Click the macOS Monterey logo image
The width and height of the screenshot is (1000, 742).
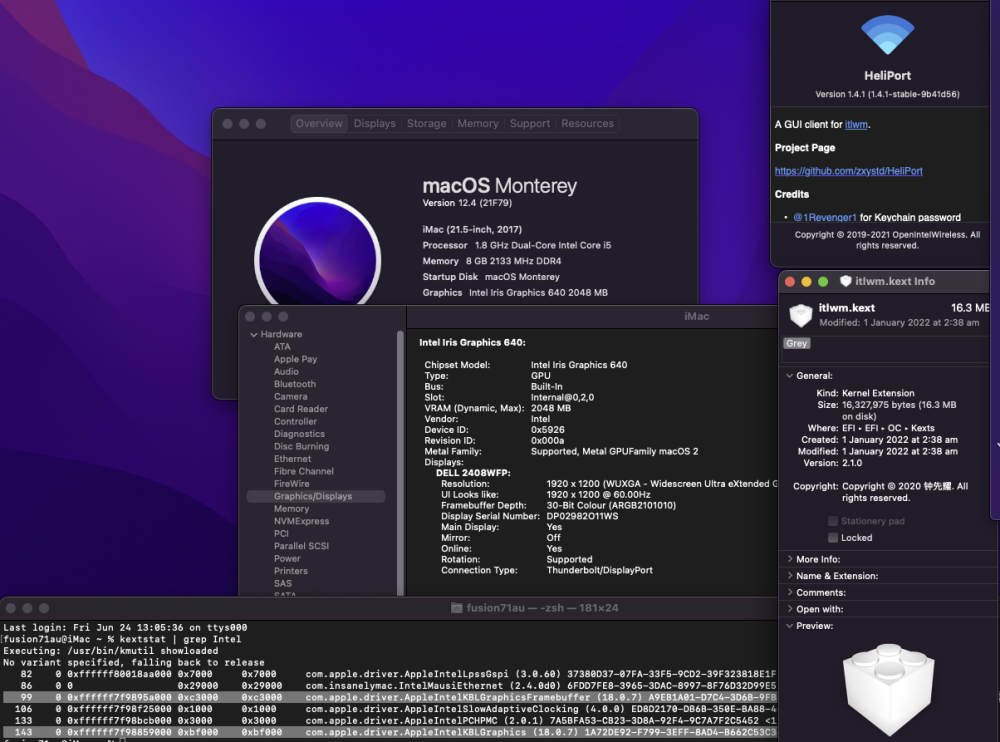click(x=318, y=252)
